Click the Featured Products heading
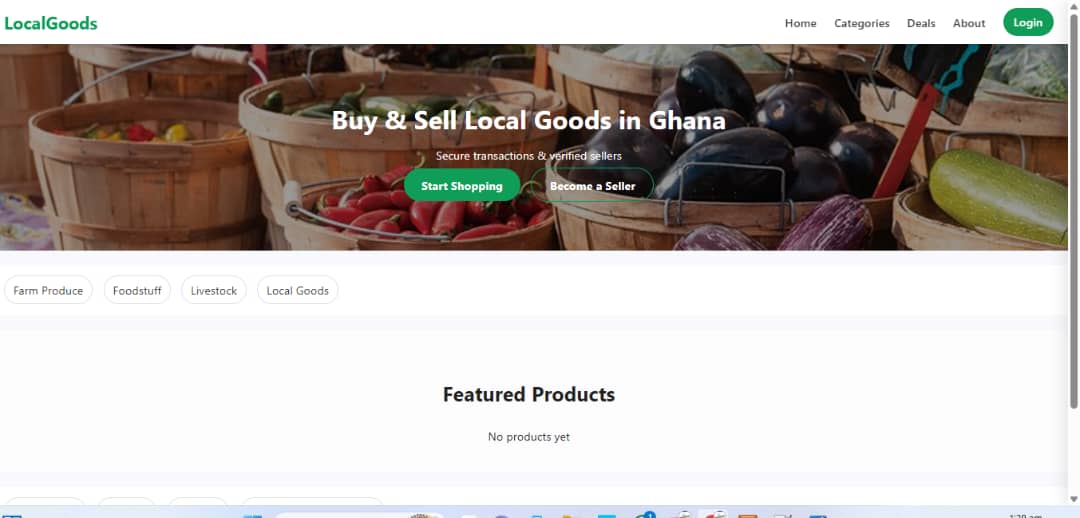 528,394
